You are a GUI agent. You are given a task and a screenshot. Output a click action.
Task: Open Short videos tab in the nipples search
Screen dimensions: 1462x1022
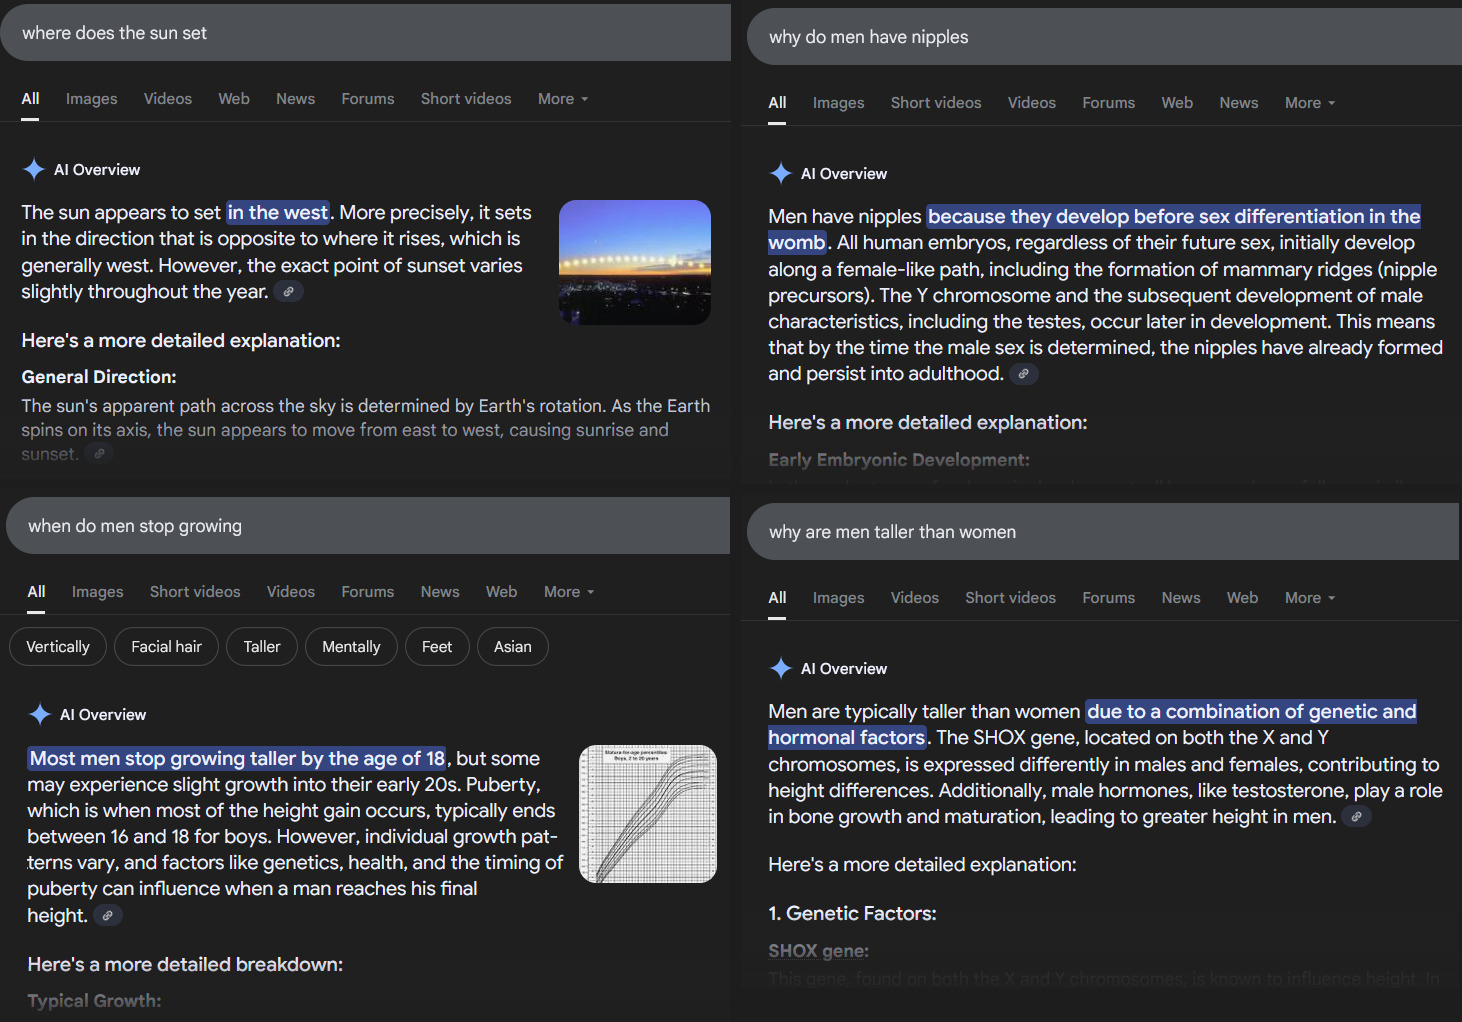935,103
